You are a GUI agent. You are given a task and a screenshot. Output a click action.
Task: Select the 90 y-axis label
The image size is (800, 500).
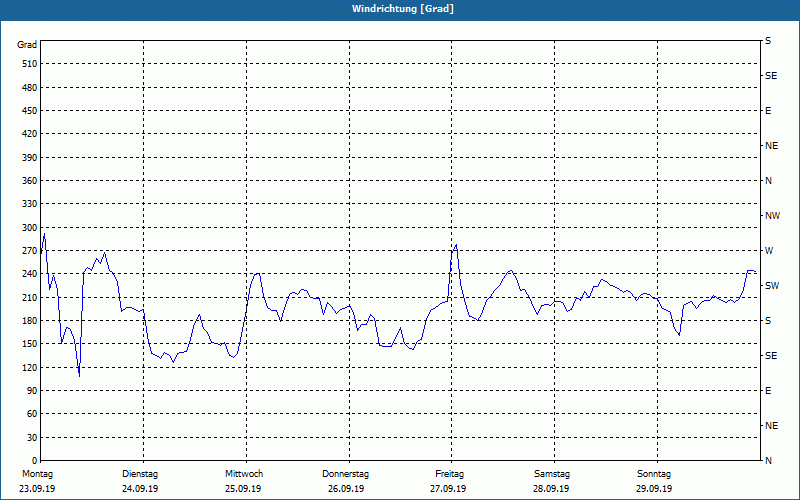click(x=32, y=391)
